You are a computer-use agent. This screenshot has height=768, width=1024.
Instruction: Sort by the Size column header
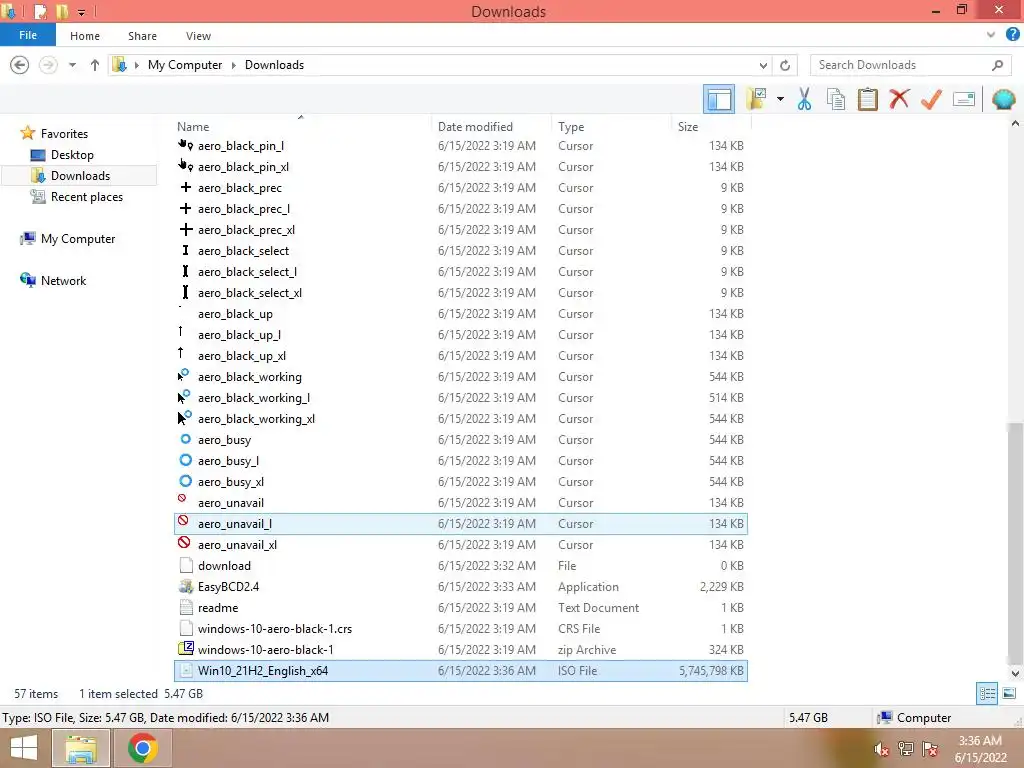[688, 127]
